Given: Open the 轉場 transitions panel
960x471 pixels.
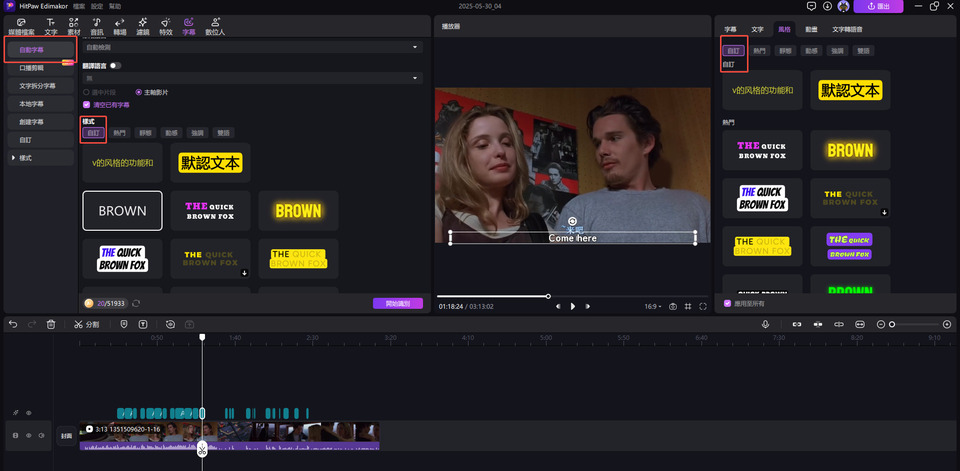Looking at the screenshot, I should (x=120, y=26).
